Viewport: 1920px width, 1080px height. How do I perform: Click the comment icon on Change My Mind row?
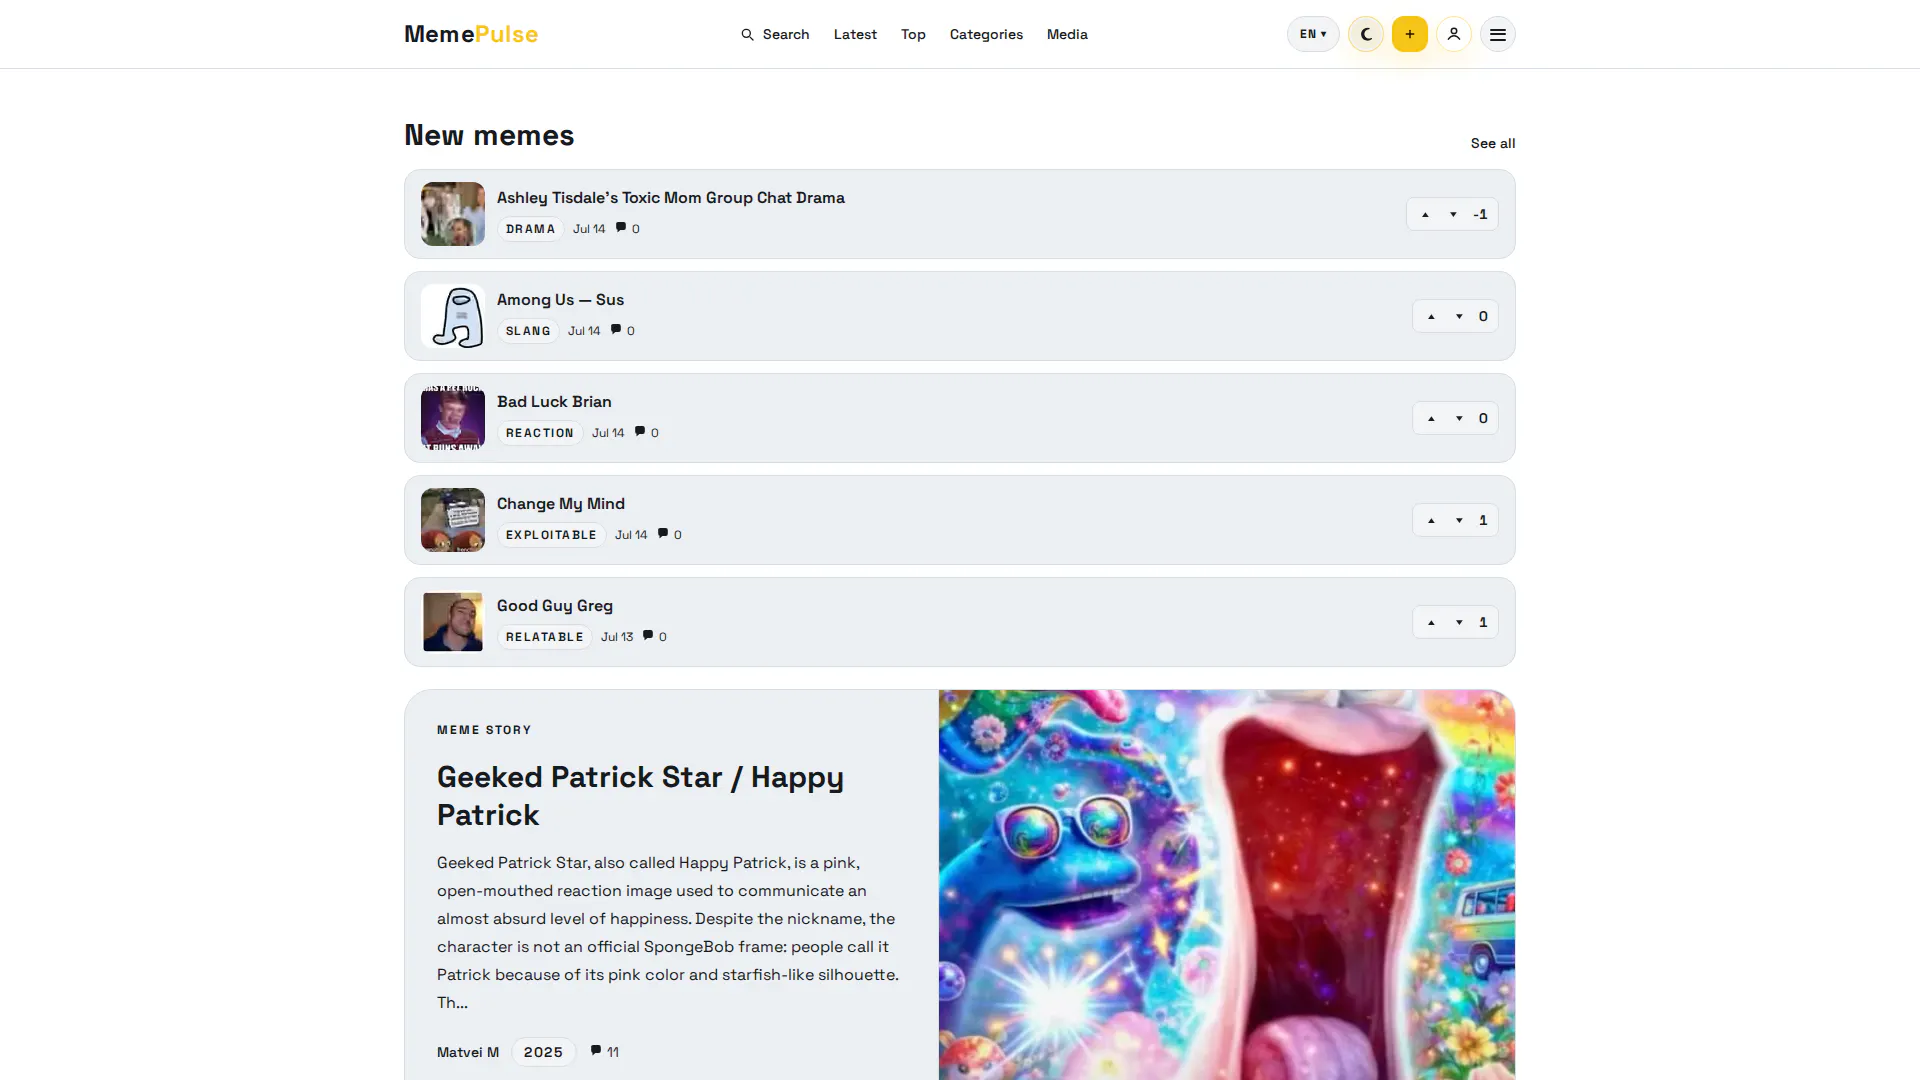point(663,534)
